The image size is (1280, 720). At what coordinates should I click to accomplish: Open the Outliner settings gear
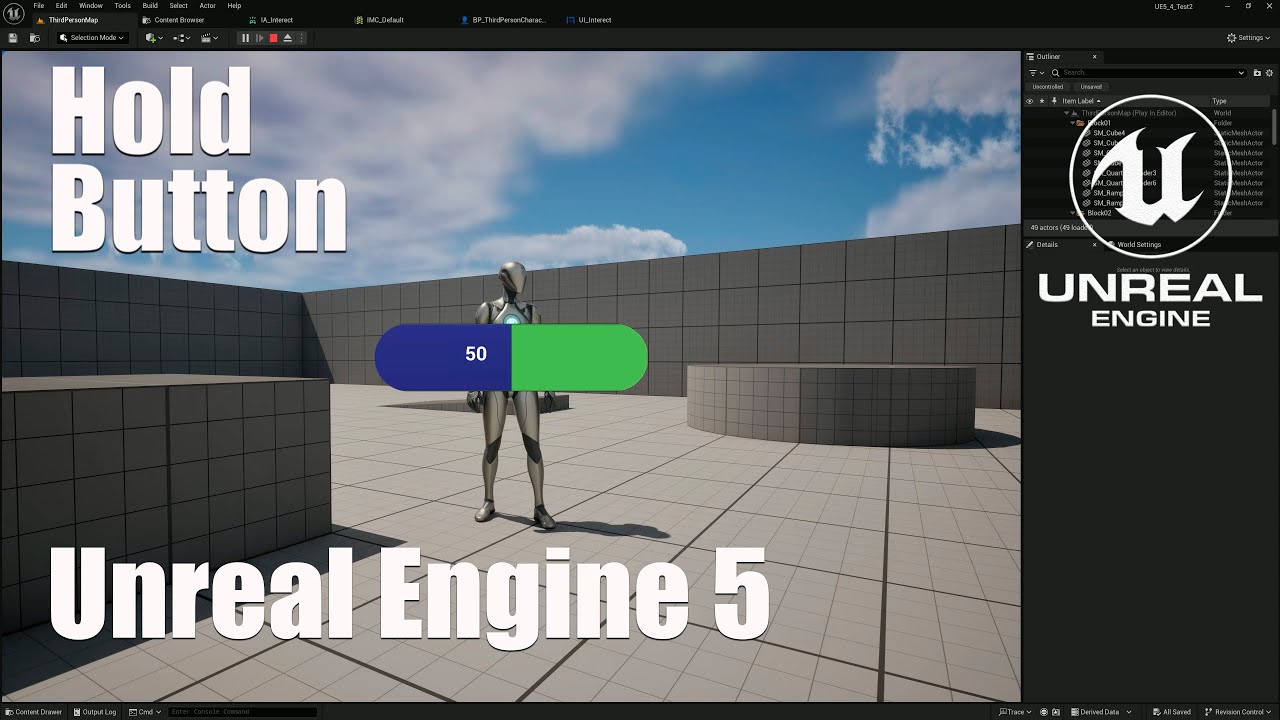pos(1270,73)
